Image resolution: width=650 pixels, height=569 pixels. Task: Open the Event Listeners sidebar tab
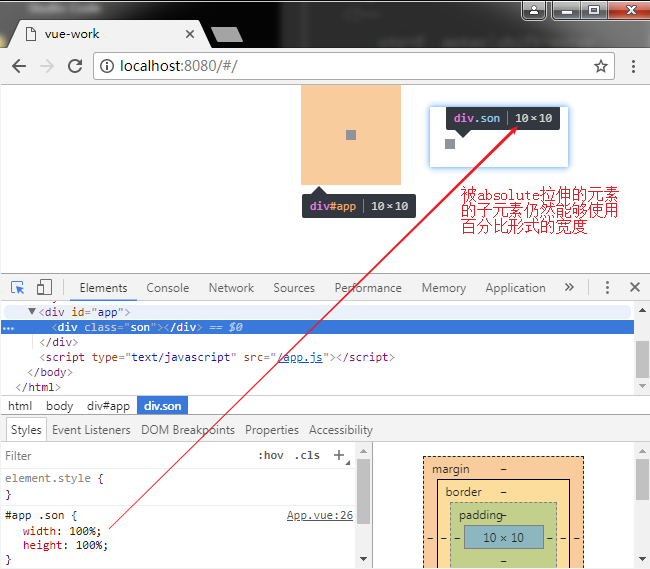click(x=91, y=430)
